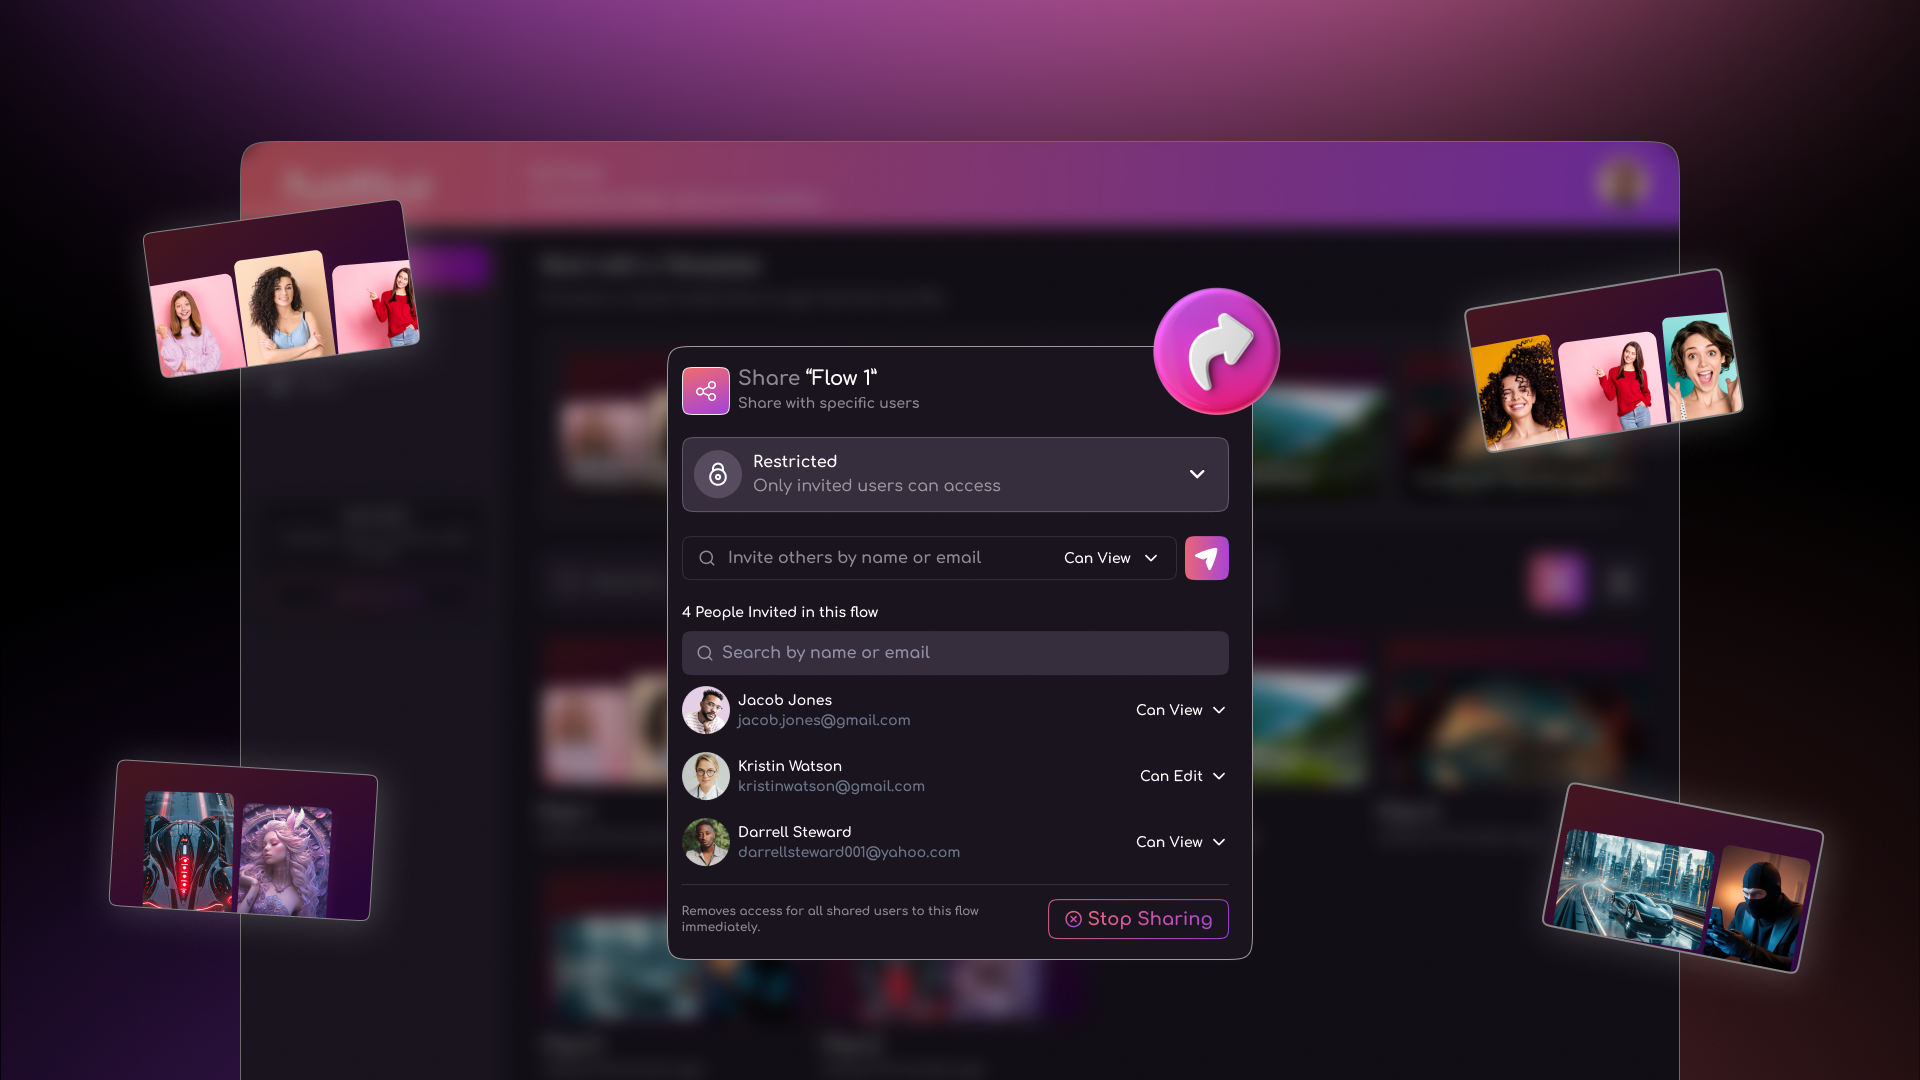
Task: Click the top-left three women thumbnail card
Action: click(x=282, y=289)
